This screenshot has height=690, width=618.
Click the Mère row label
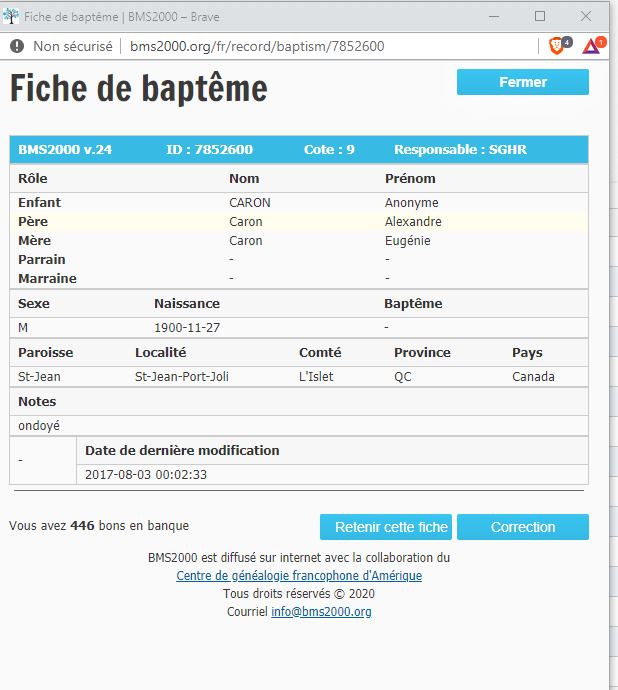34,241
